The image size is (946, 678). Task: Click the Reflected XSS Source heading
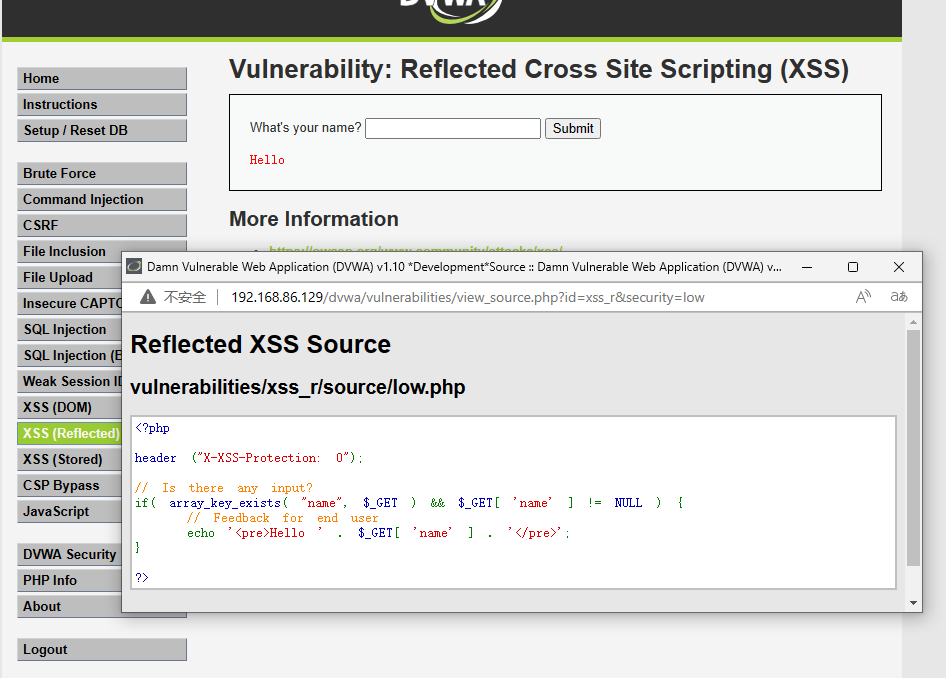pos(261,344)
